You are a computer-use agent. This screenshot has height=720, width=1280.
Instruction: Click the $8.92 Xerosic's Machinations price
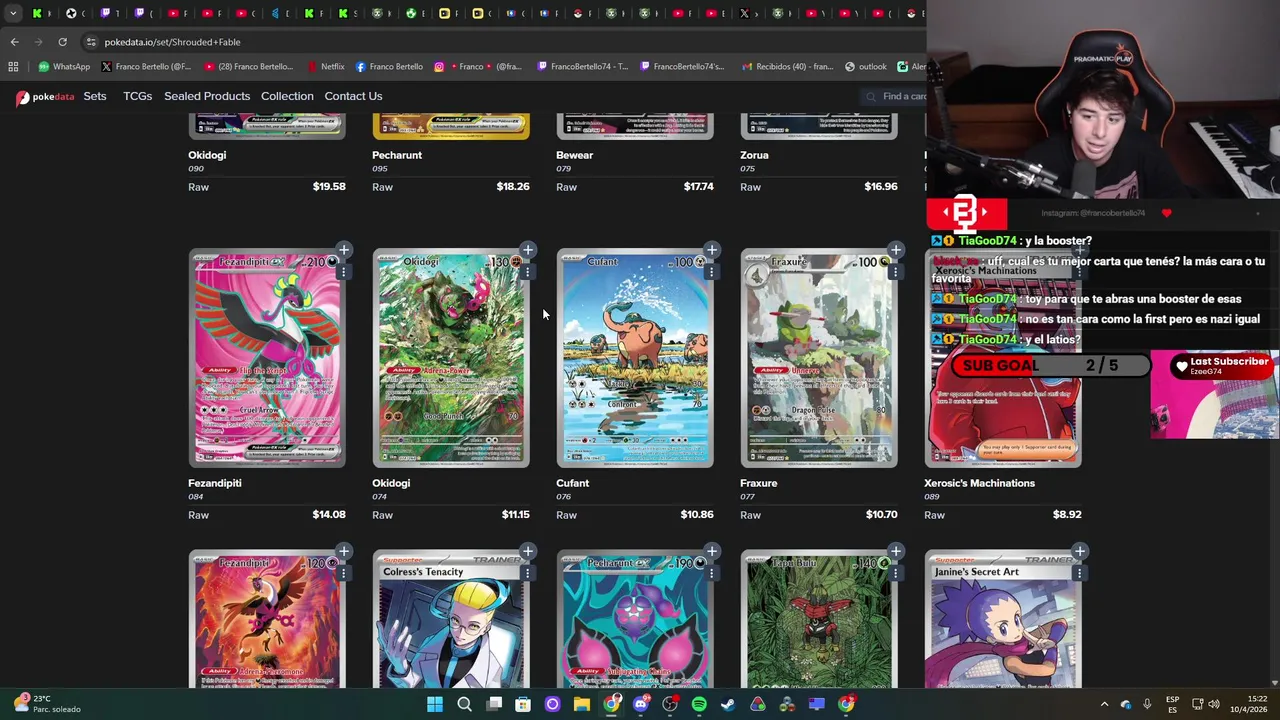[1067, 514]
